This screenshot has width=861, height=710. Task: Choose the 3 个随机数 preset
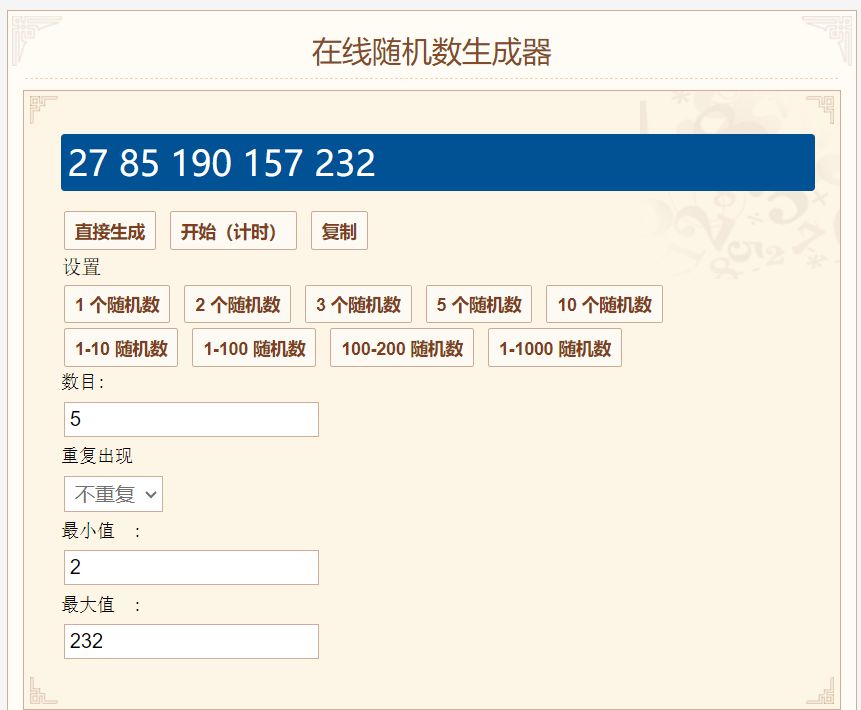point(359,304)
